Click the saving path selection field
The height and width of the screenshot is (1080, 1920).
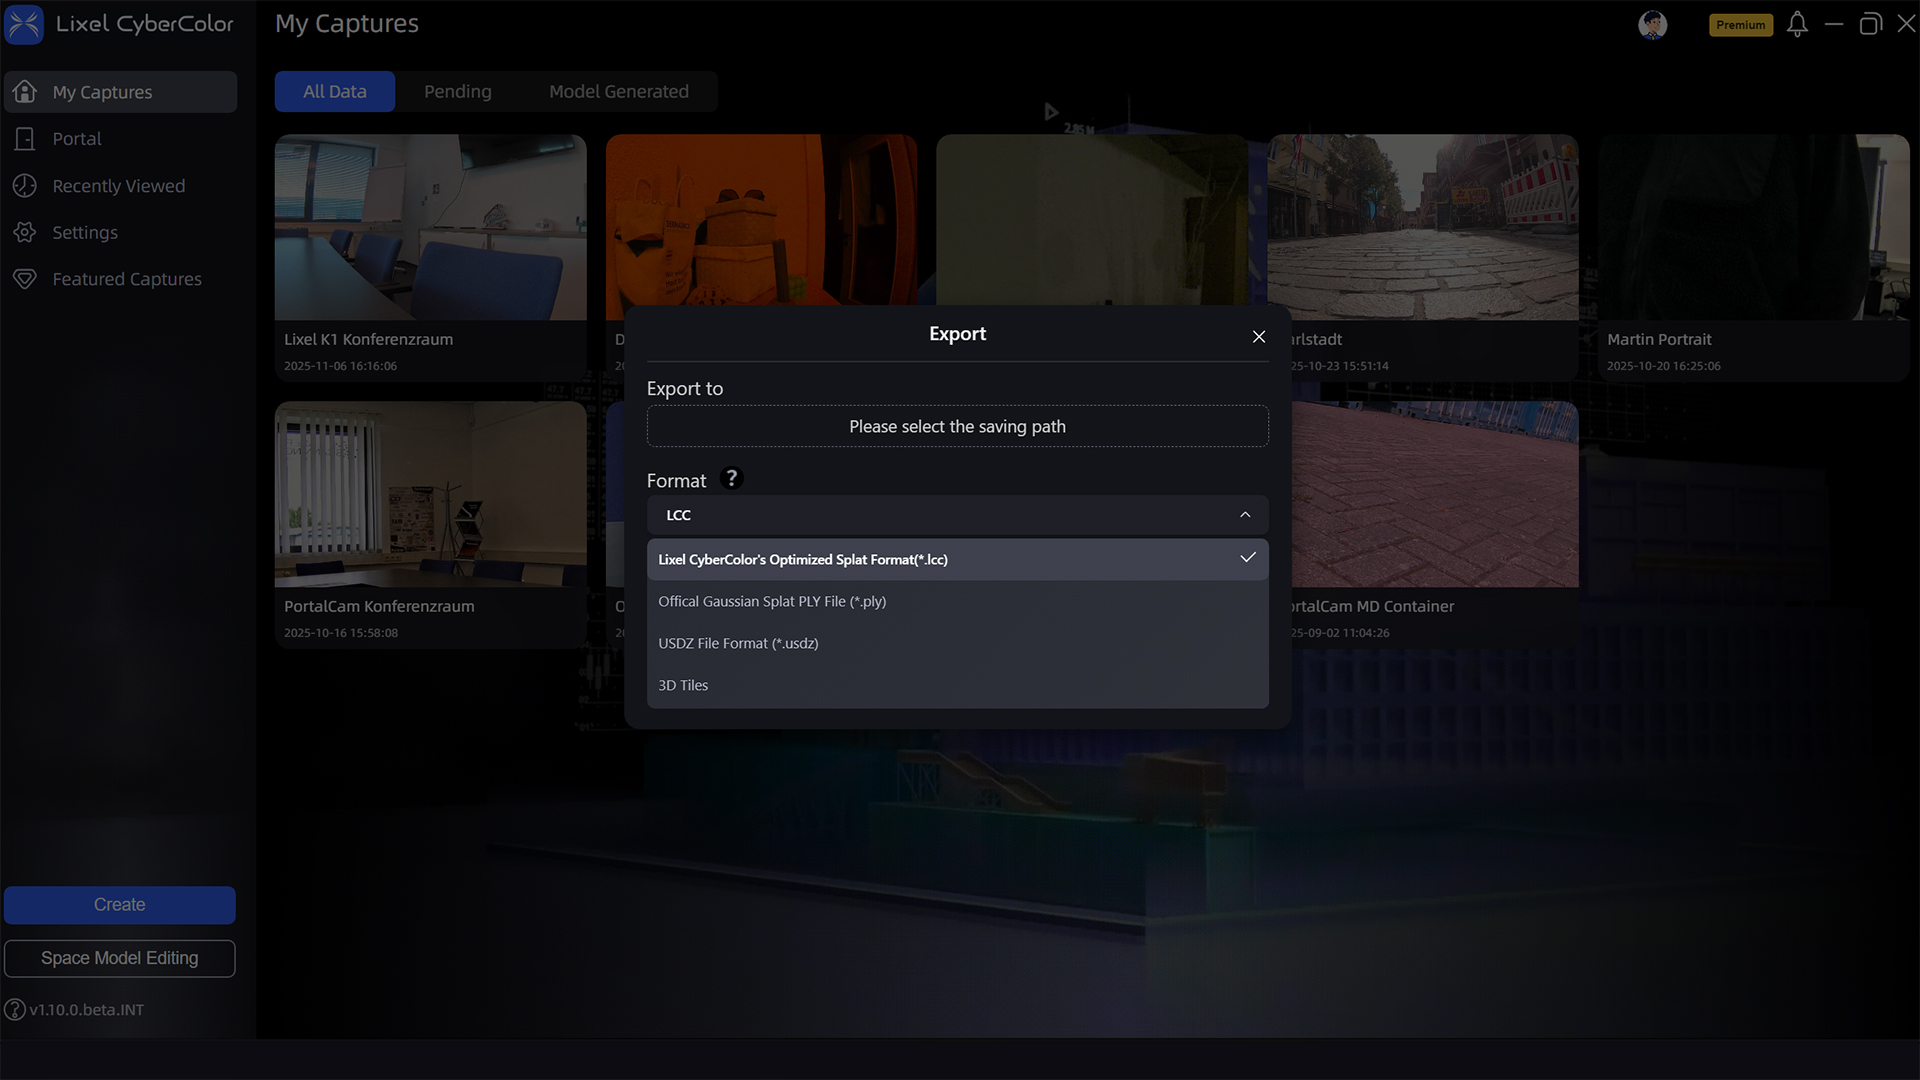tap(957, 427)
